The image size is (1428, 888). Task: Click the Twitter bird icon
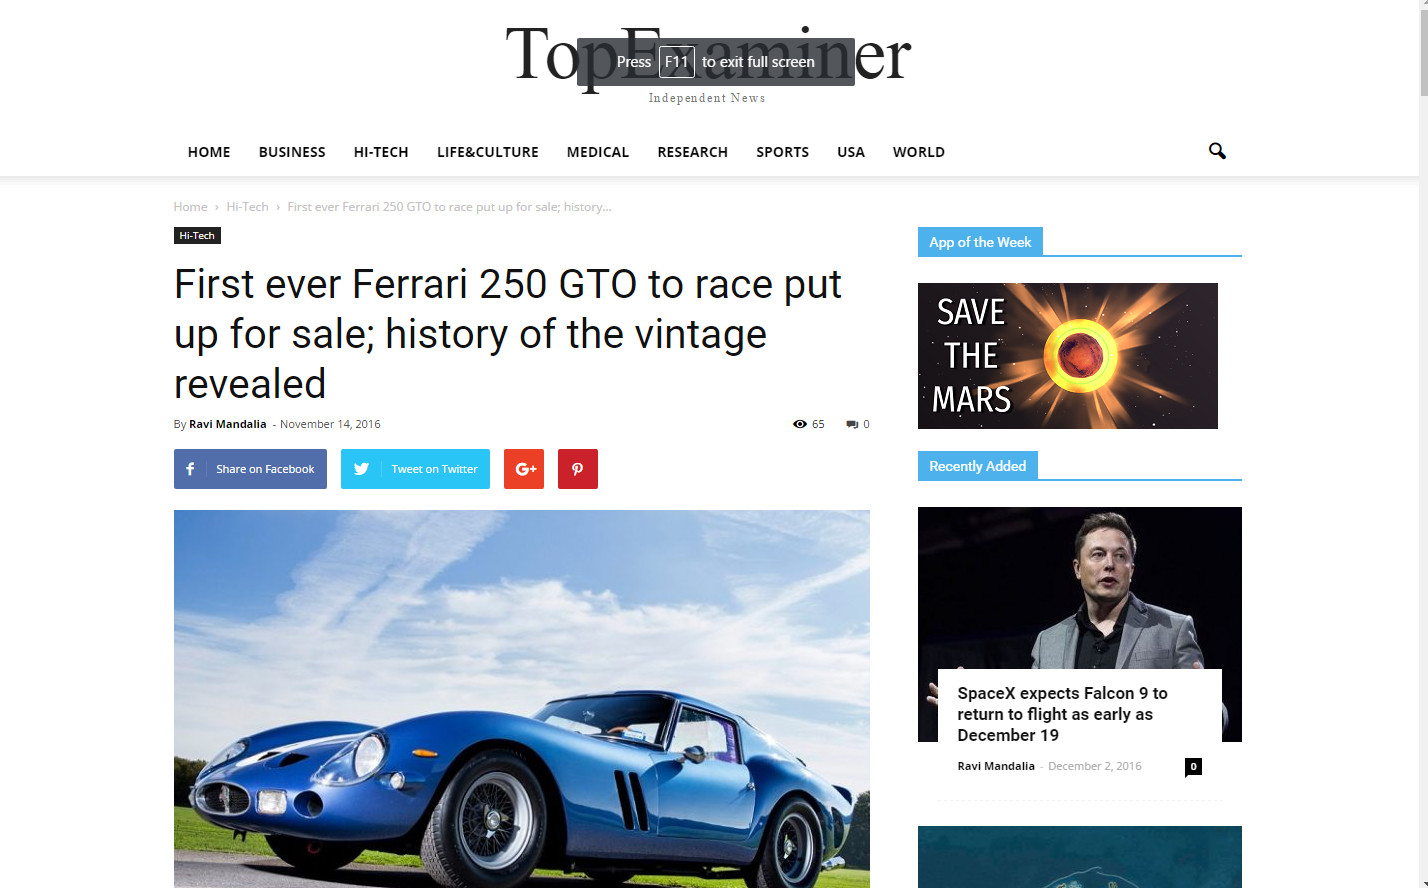tap(361, 469)
